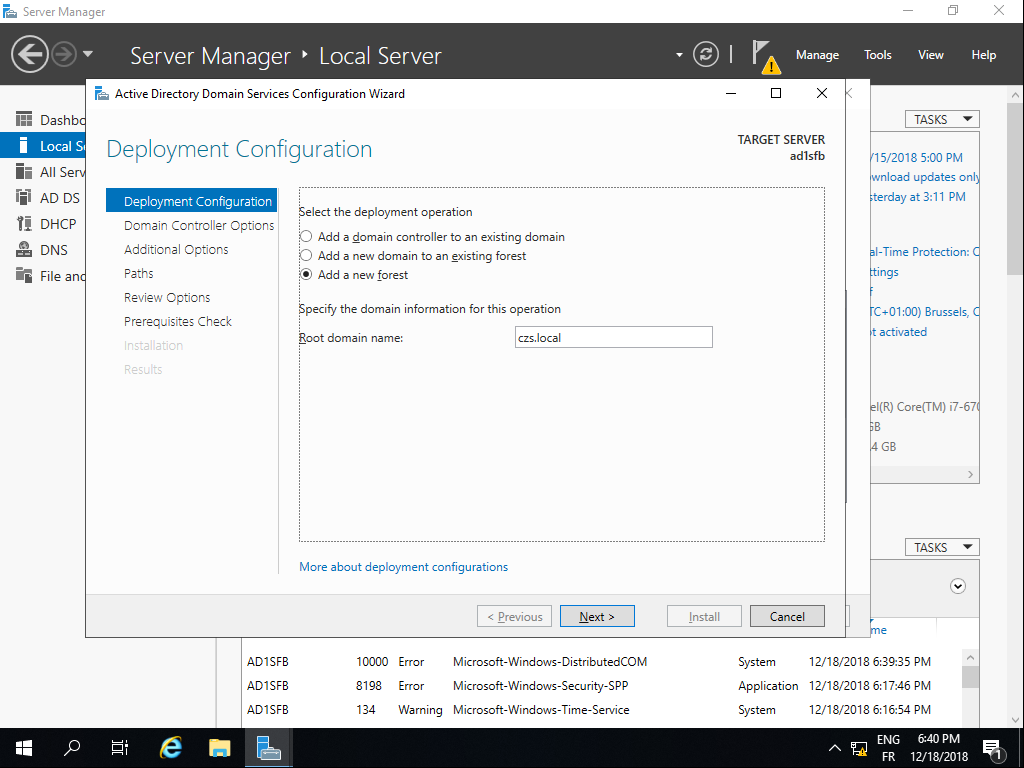Viewport: 1024px width, 768px height.
Task: Open the notifications flag with warning
Action: tap(764, 56)
